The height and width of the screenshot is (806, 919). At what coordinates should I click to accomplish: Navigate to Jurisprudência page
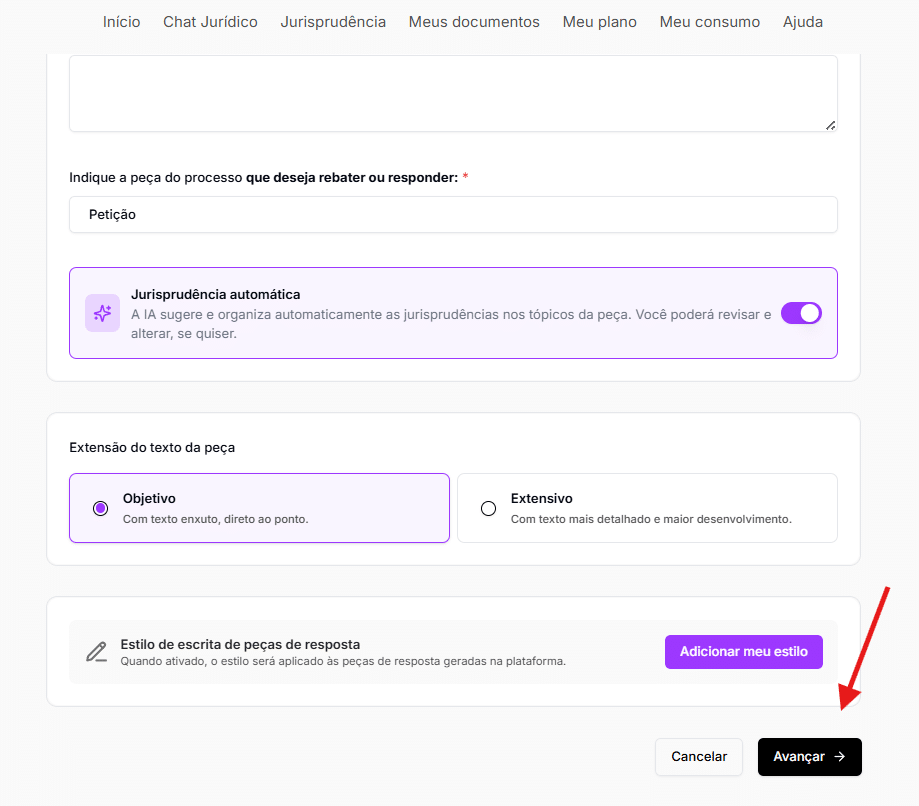333,22
